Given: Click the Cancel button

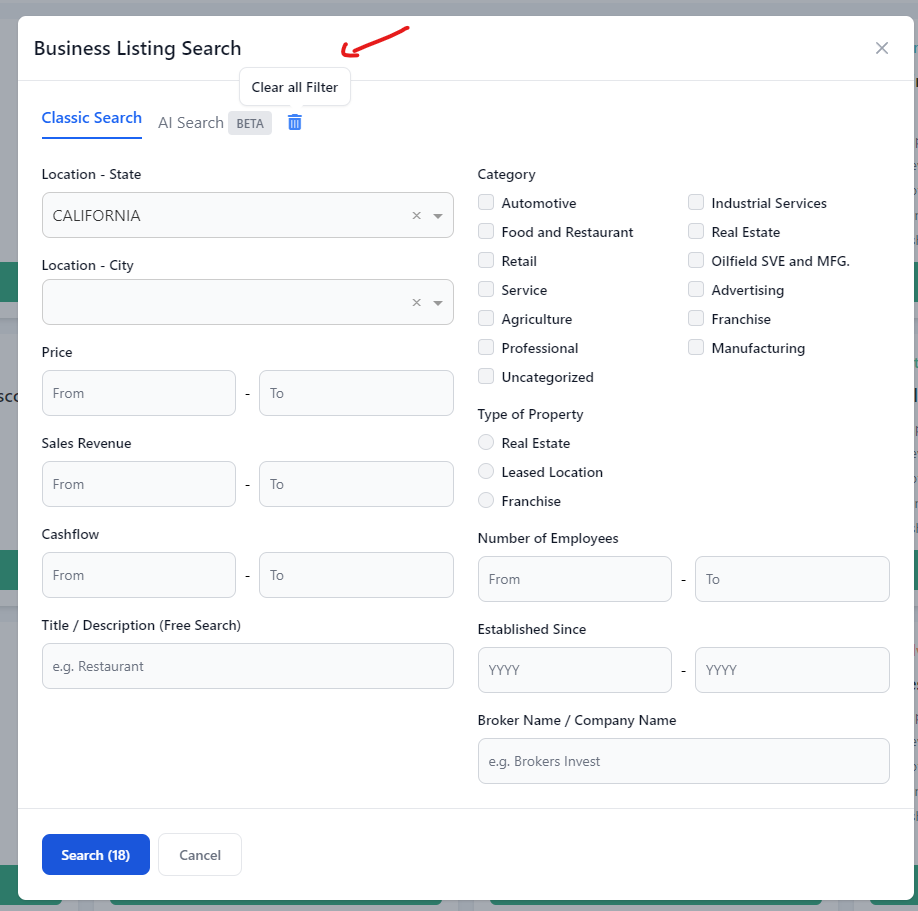Looking at the screenshot, I should (200, 855).
